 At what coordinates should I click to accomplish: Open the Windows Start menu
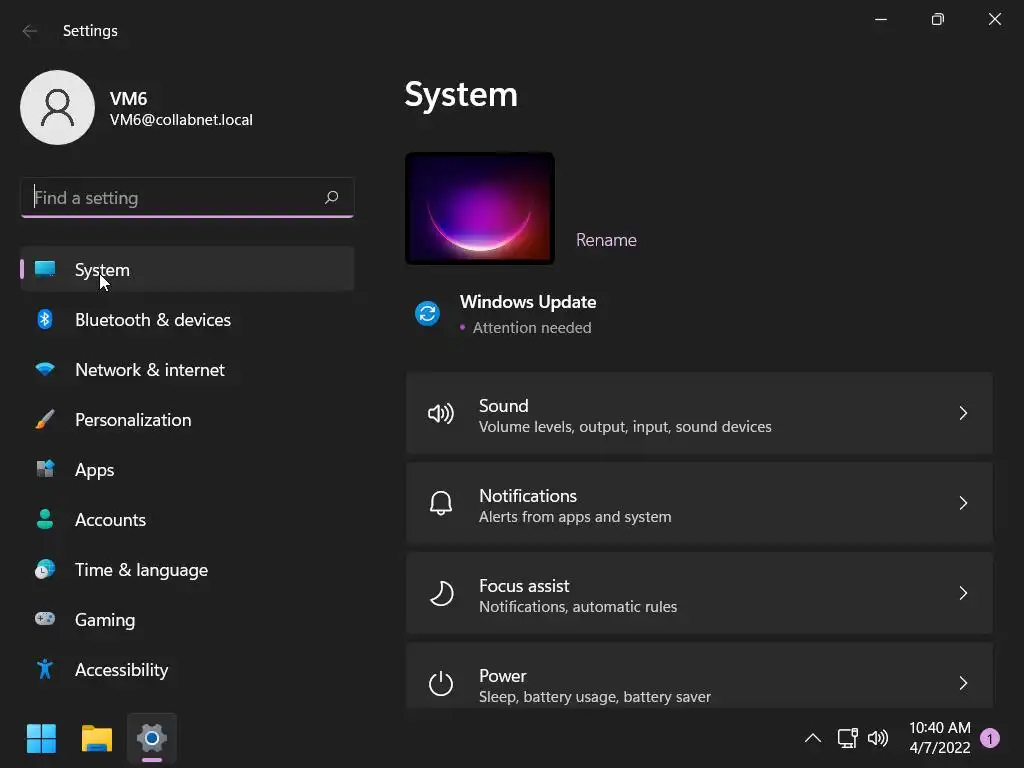(41, 739)
